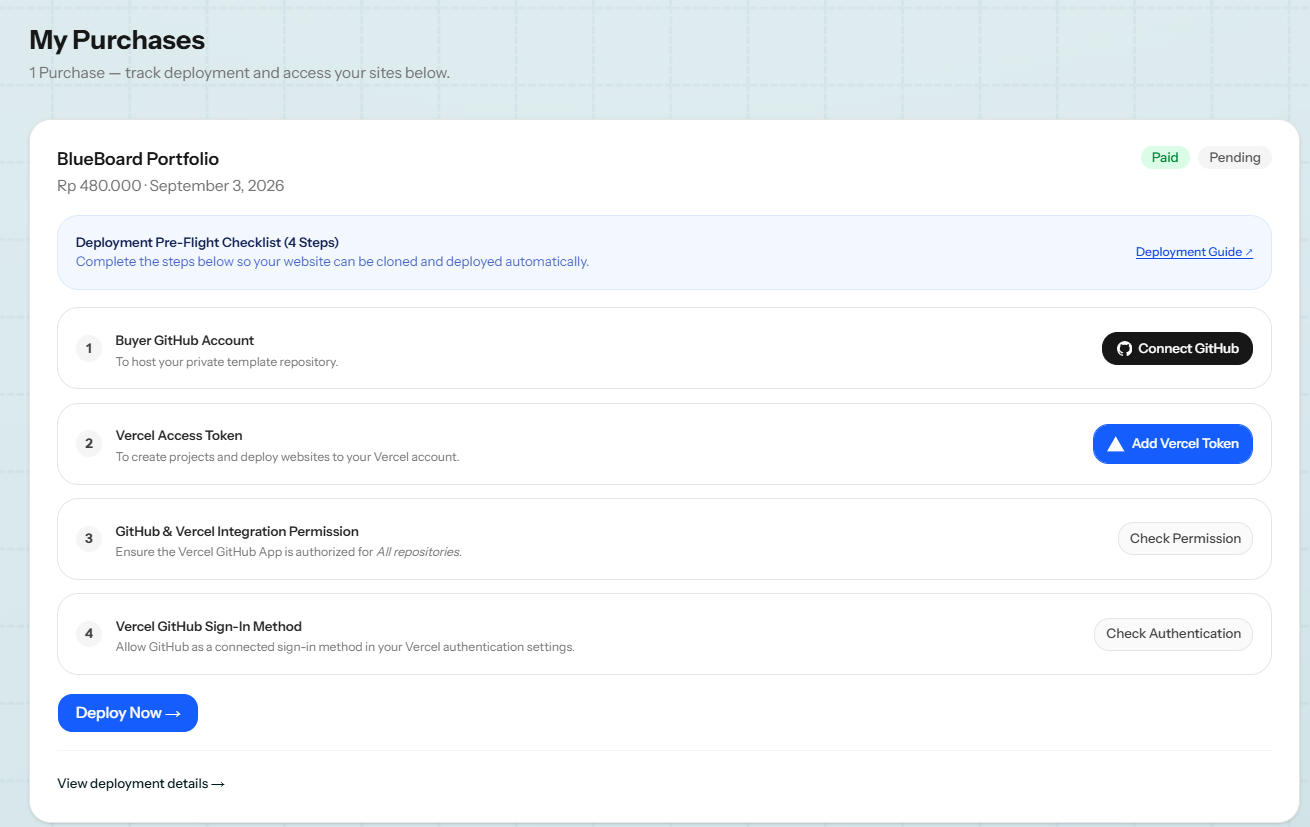1310x827 pixels.
Task: Click the Pending status badge
Action: 1235,158
